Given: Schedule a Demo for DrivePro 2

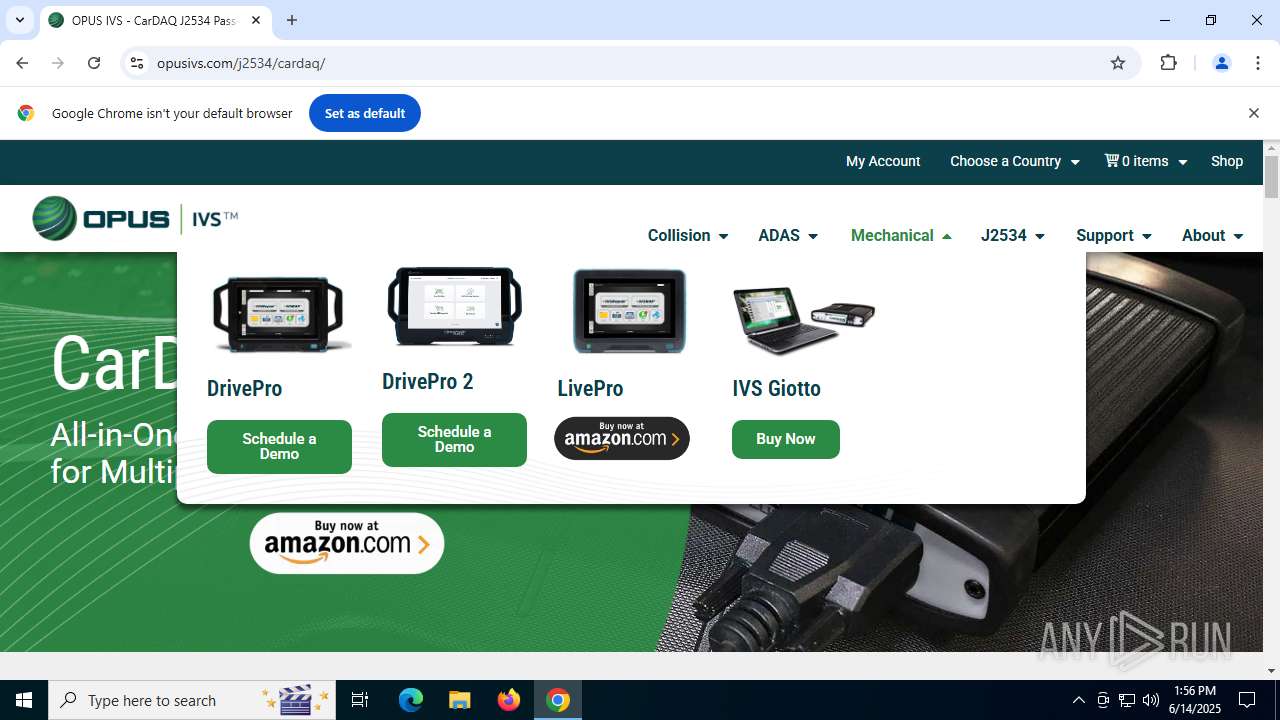Looking at the screenshot, I should pyautogui.click(x=454, y=439).
